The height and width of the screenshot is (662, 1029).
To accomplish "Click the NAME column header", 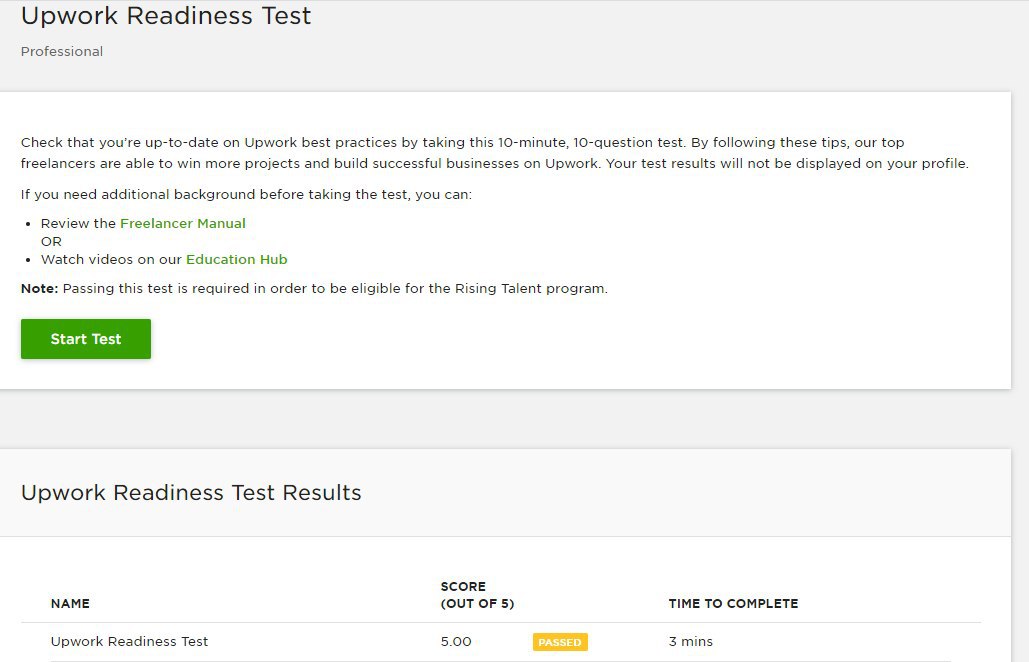I will tap(70, 603).
